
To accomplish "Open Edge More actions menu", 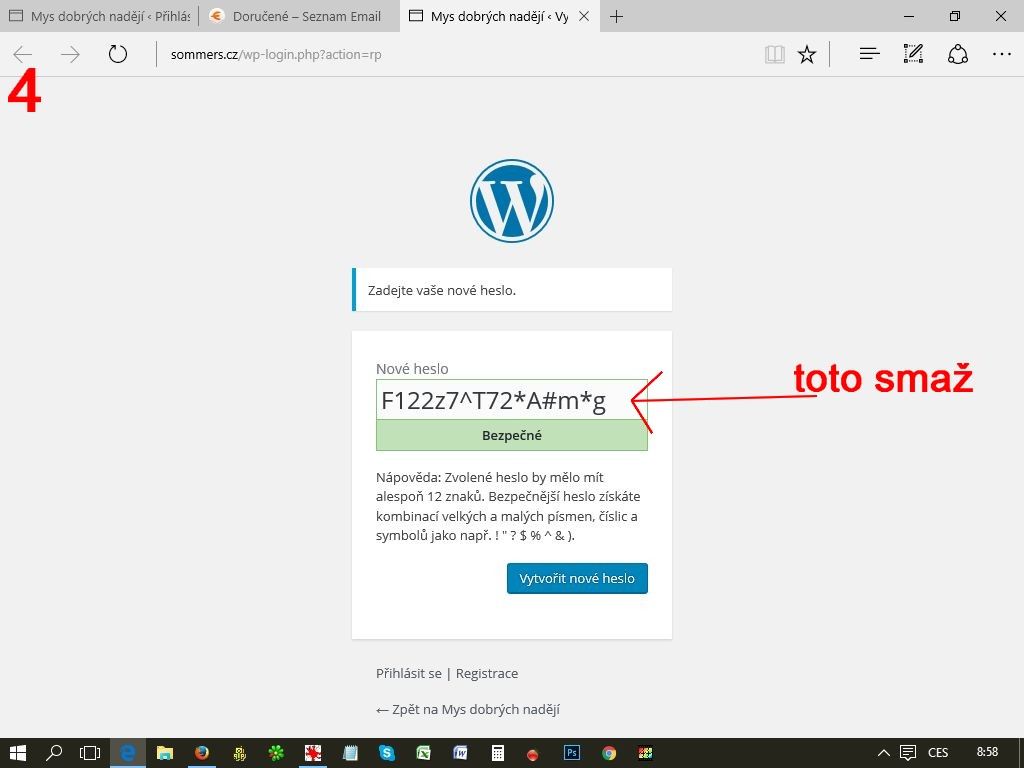I will click(x=1002, y=54).
